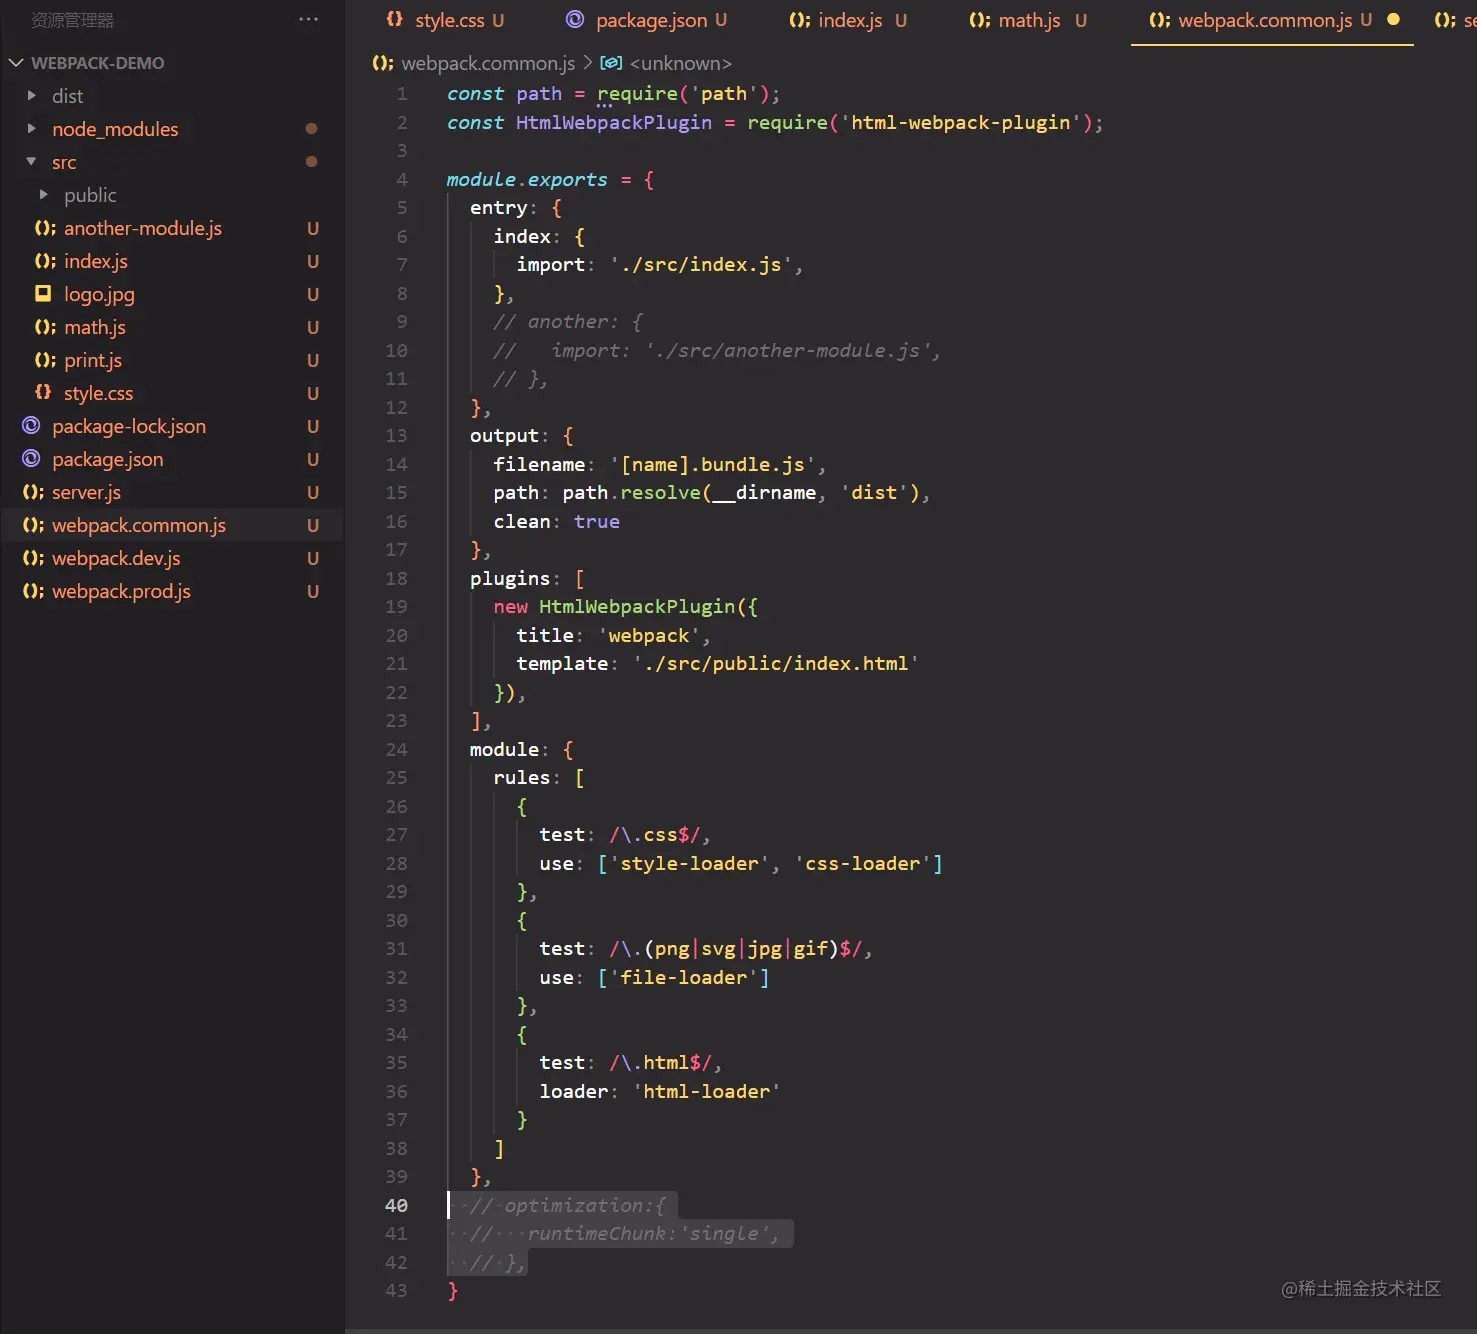The height and width of the screenshot is (1334, 1477).
Task: Click the './src/index.js' import string
Action: 701,265
